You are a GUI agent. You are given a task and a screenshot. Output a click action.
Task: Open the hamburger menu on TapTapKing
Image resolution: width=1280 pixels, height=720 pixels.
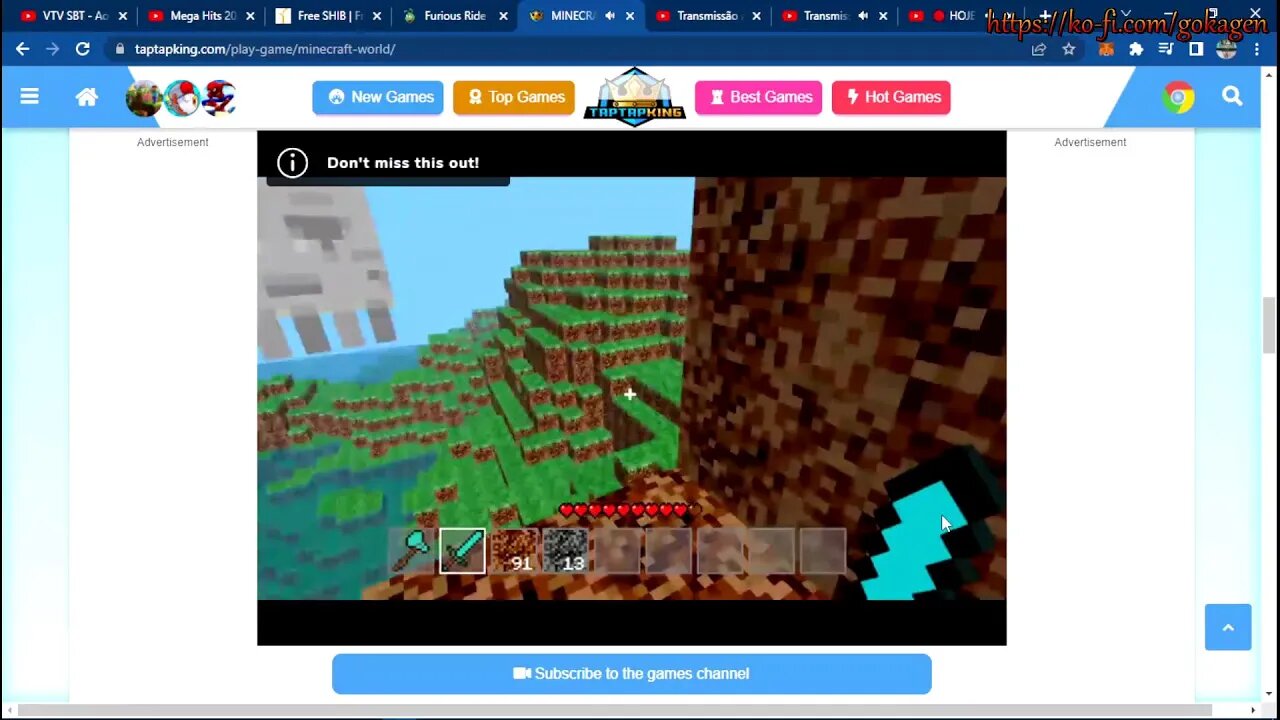click(29, 96)
